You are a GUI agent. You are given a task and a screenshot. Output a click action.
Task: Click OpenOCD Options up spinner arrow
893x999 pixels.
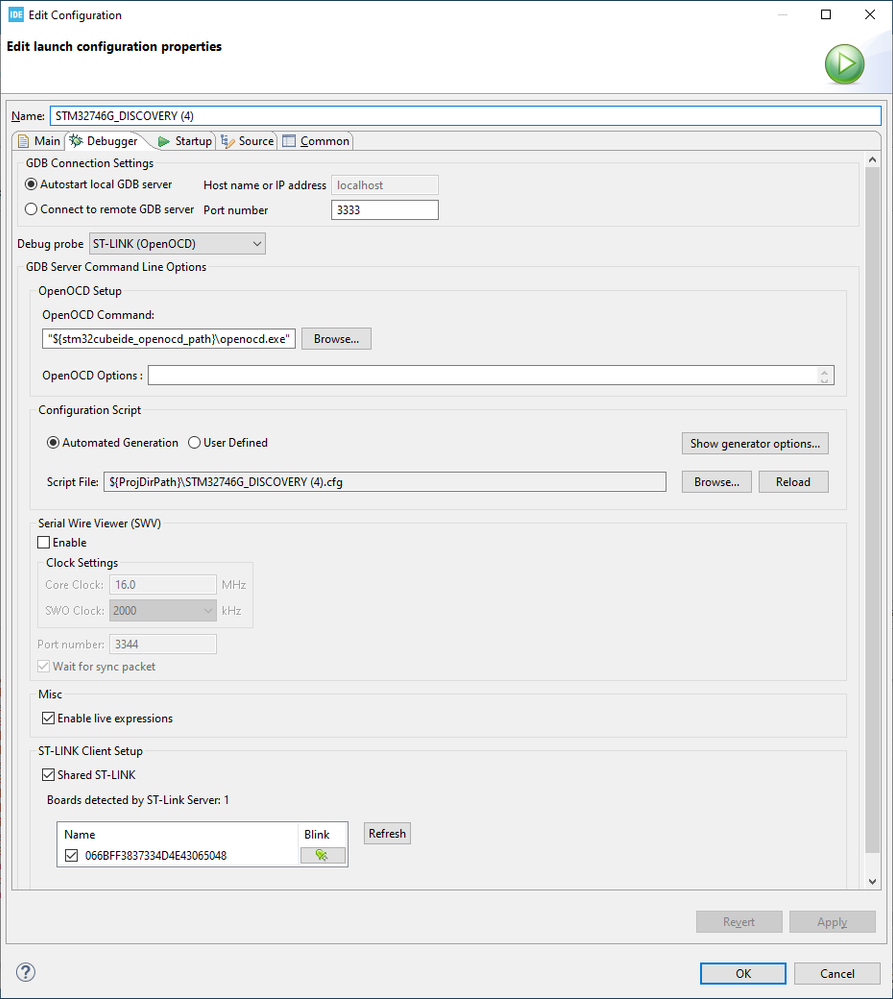tap(824, 371)
